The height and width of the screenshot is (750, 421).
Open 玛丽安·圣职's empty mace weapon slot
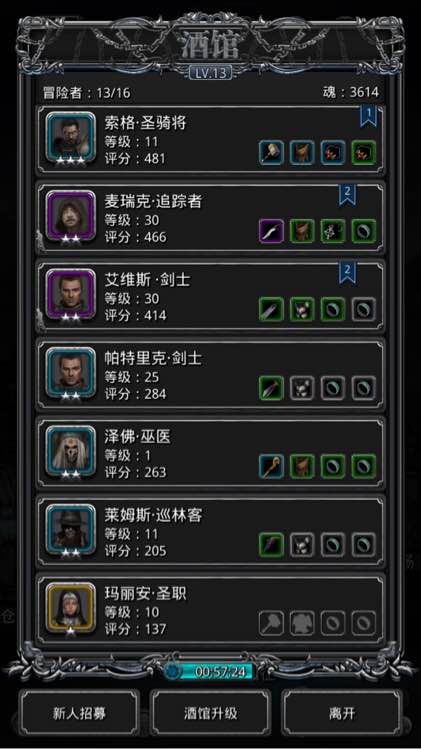pos(271,623)
